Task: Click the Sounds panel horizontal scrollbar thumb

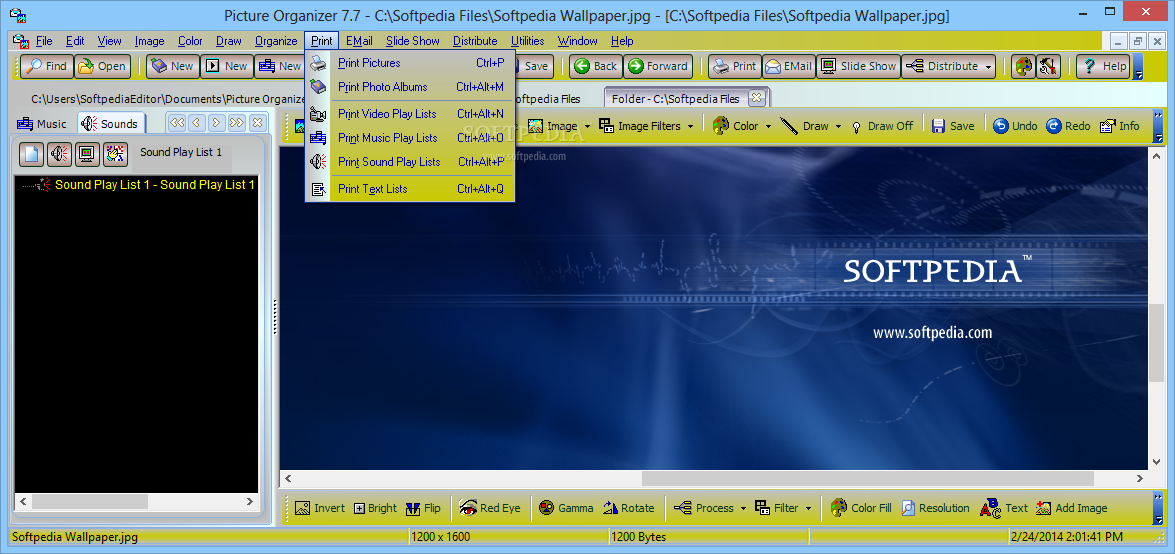Action: click(90, 502)
